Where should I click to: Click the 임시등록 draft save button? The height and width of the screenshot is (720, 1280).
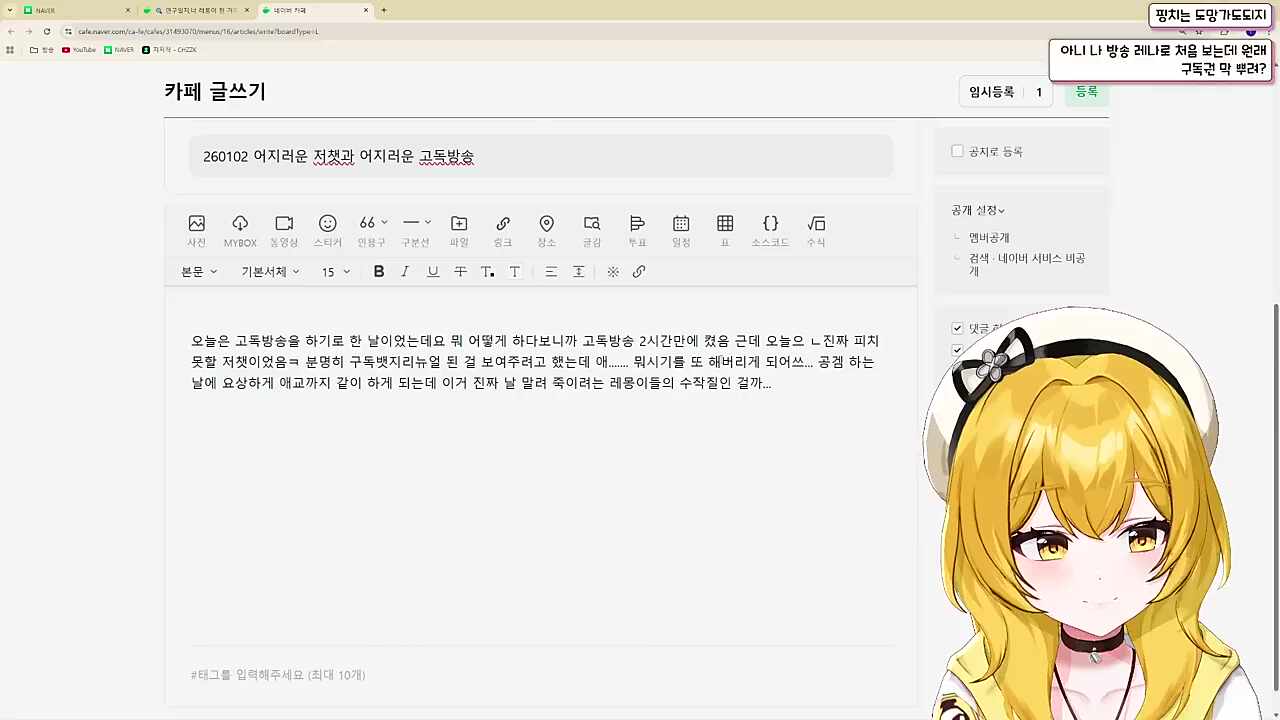[992, 92]
